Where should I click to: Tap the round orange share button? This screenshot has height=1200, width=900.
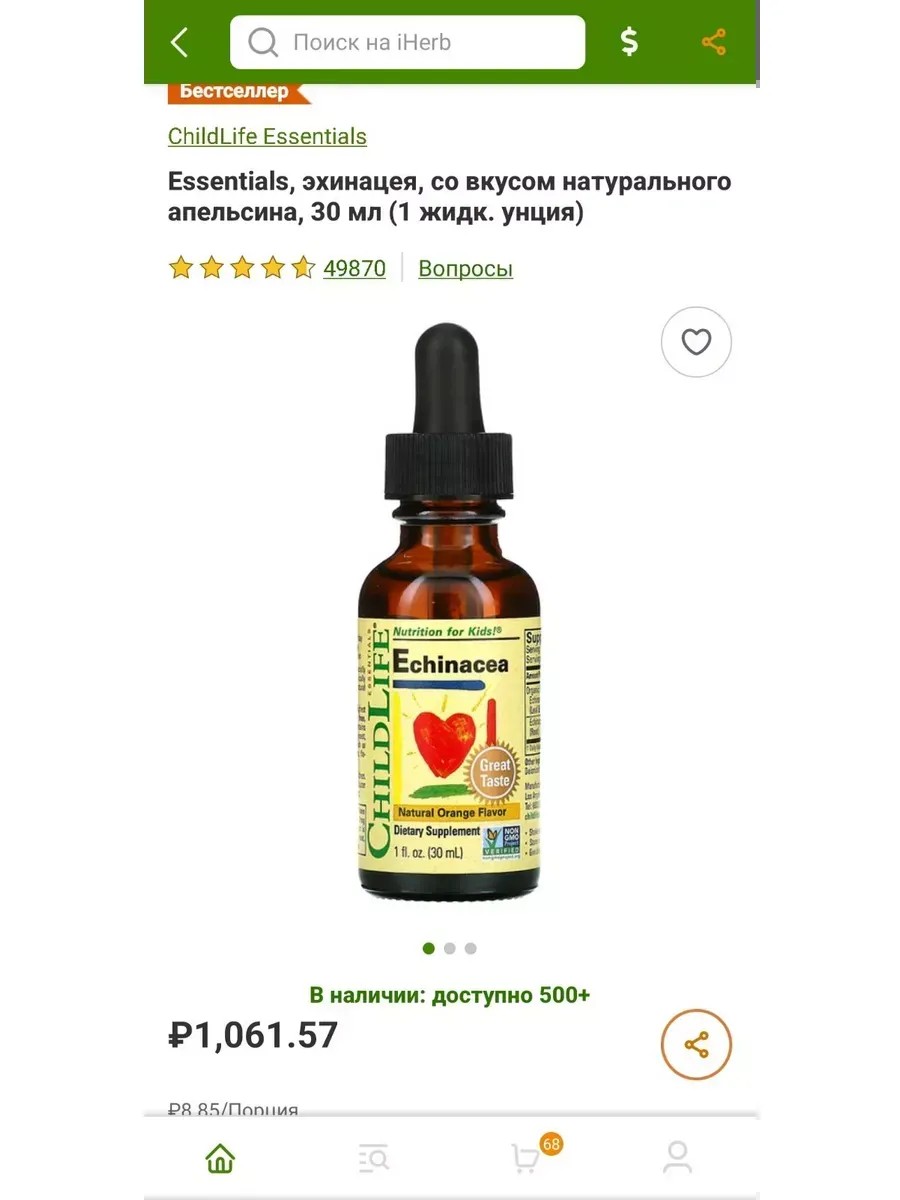pos(697,1045)
